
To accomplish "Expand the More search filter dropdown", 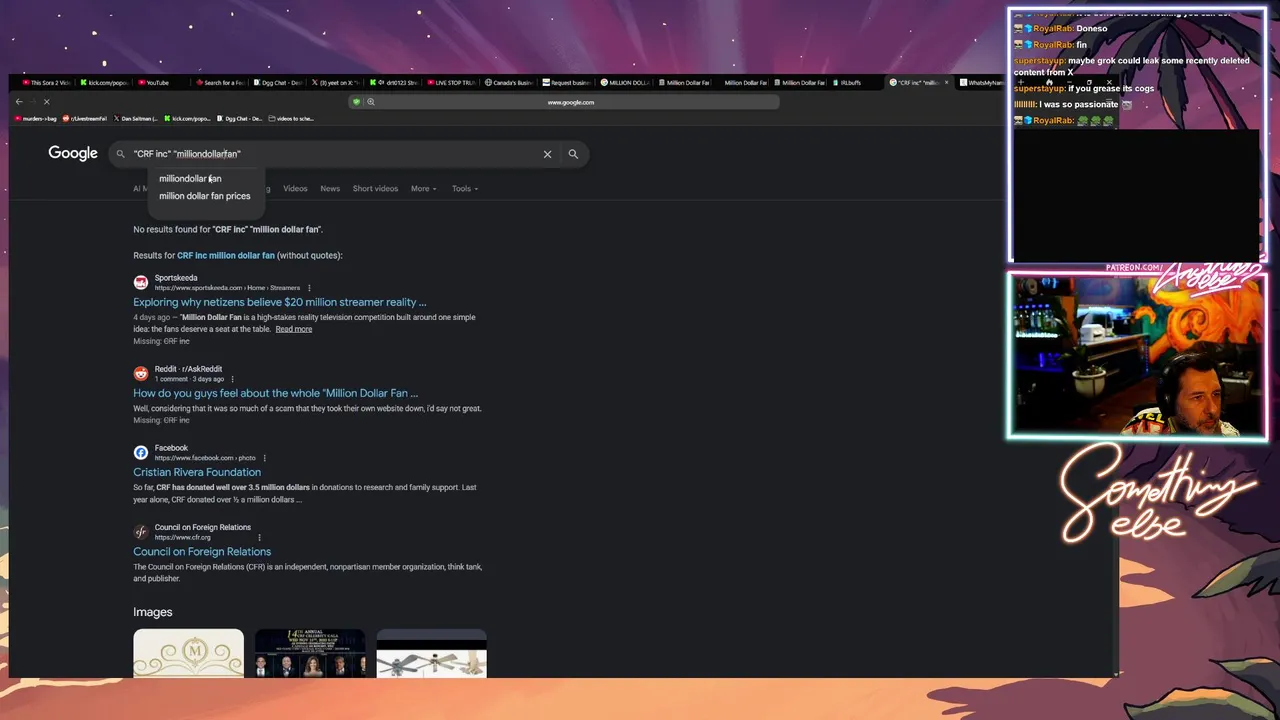I will 424,188.
